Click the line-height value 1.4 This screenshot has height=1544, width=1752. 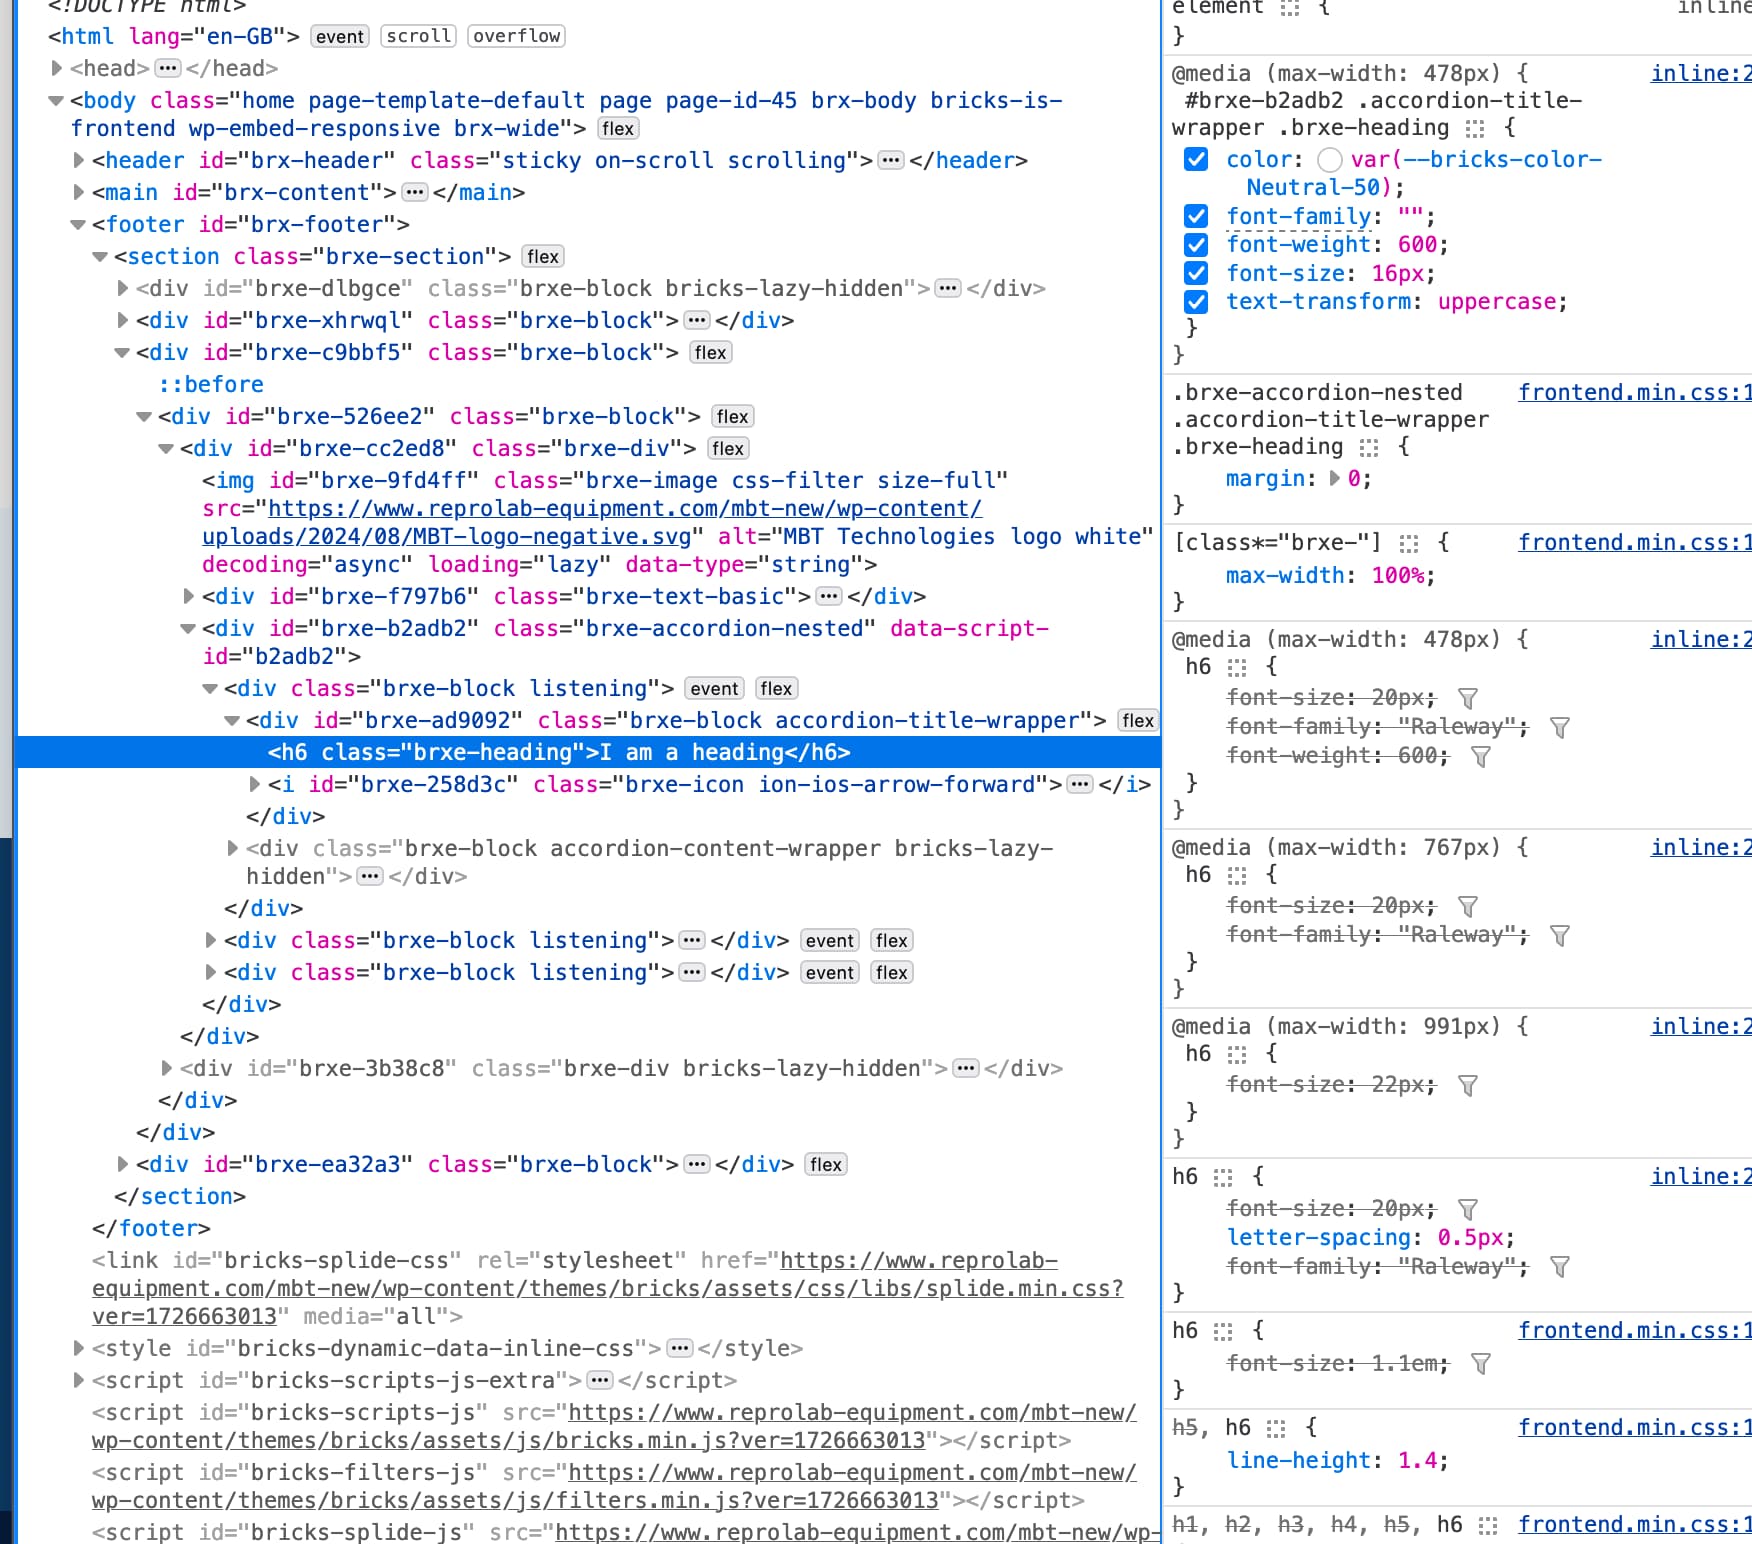tap(1417, 1461)
